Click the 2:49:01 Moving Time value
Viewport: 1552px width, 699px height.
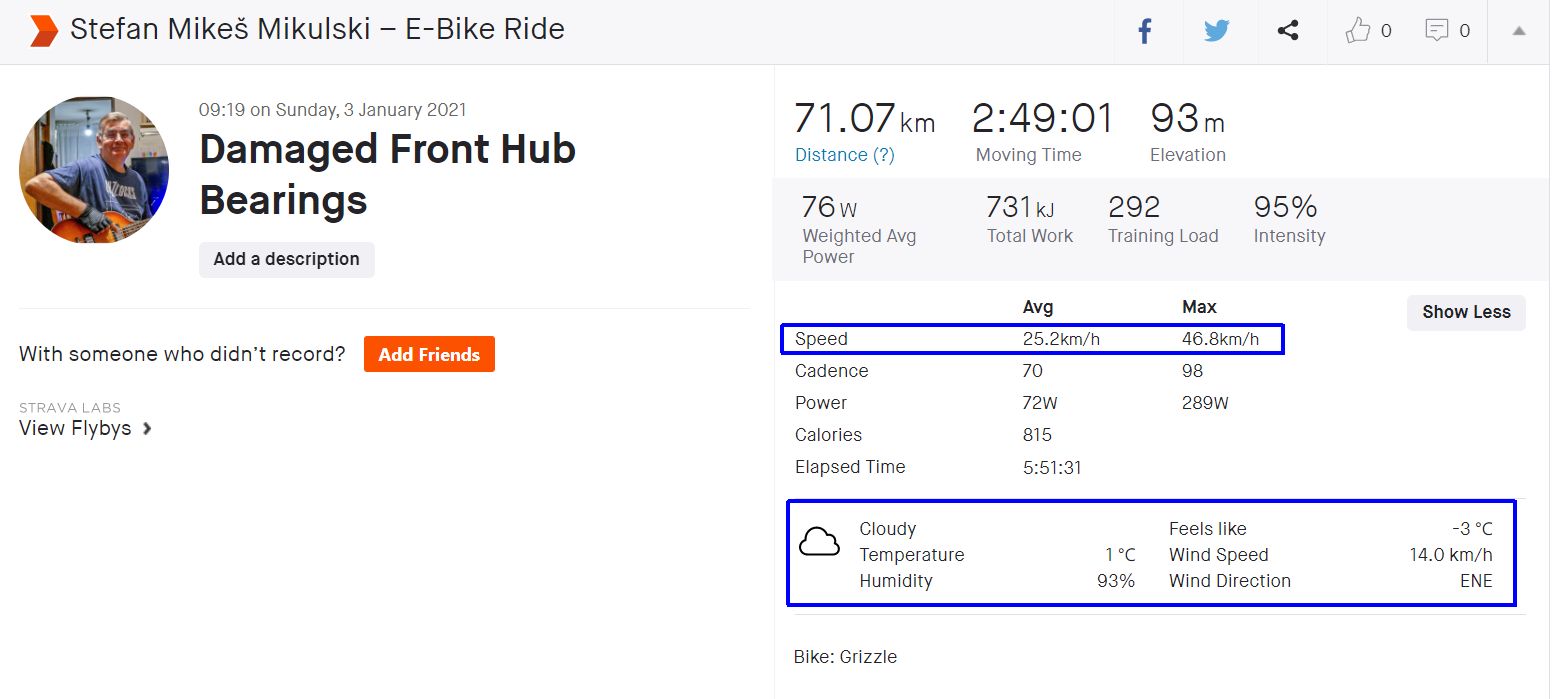[1042, 119]
